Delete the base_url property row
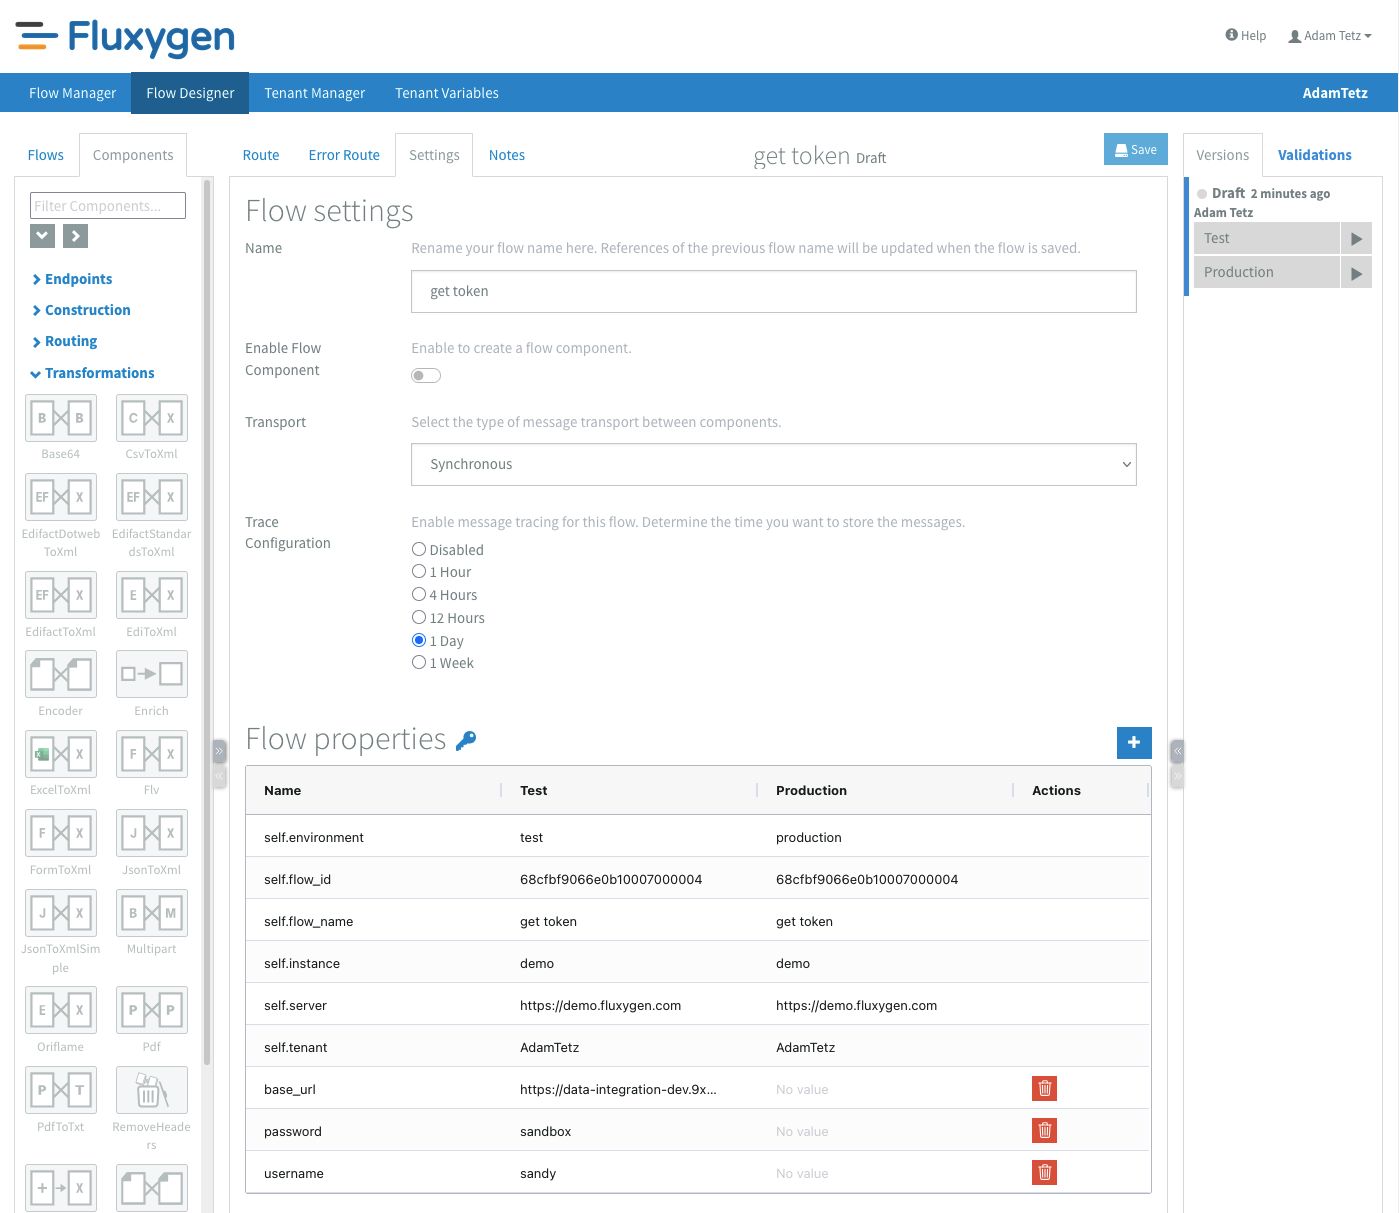 point(1044,1089)
